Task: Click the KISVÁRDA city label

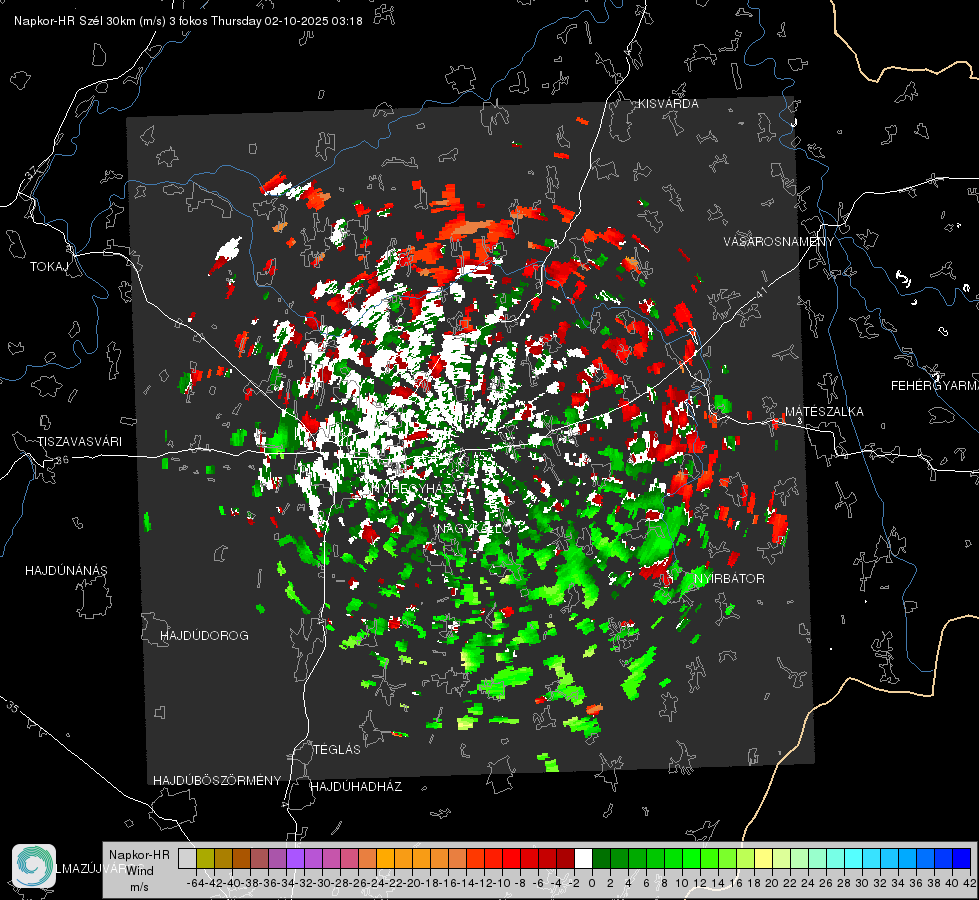Action: click(x=668, y=104)
